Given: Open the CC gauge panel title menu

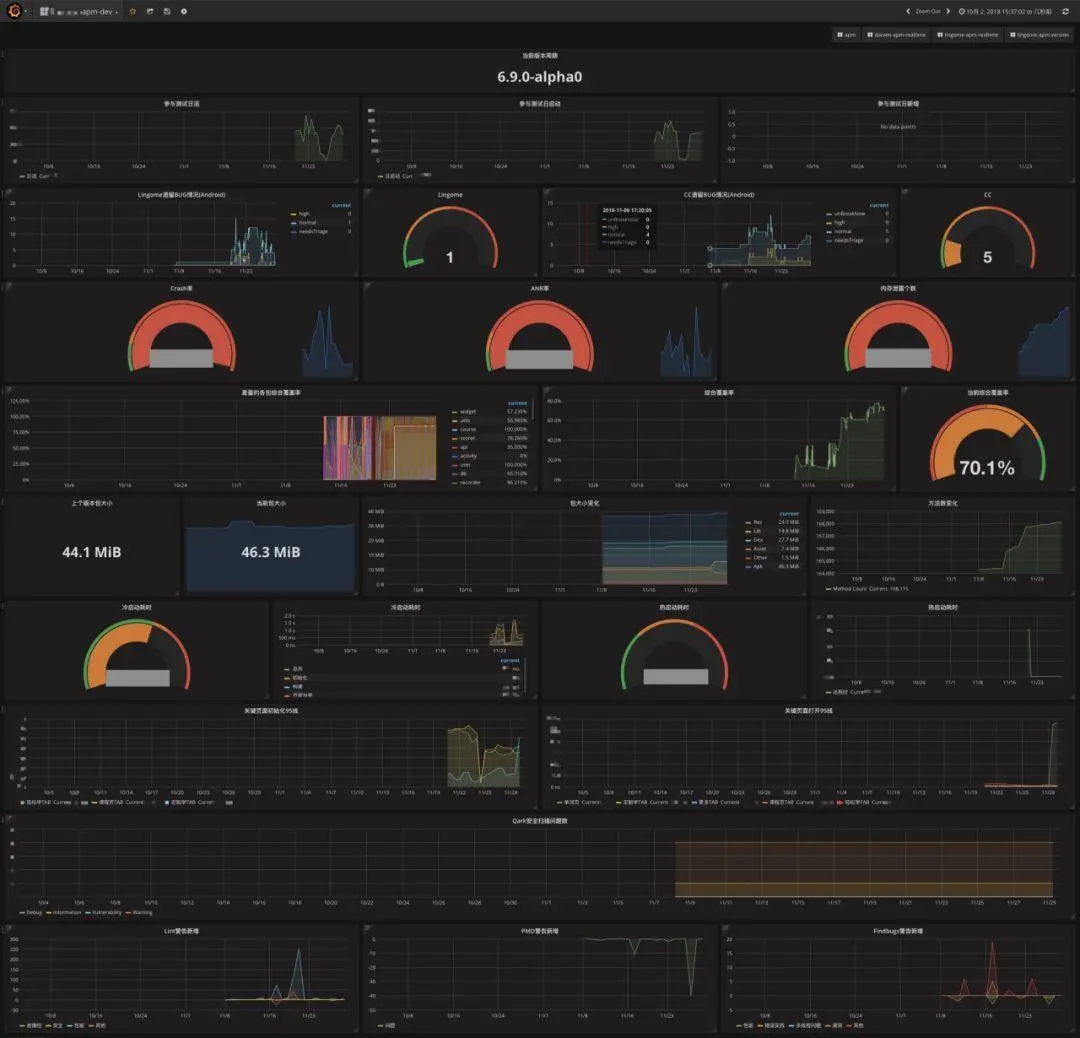Looking at the screenshot, I should (987, 195).
